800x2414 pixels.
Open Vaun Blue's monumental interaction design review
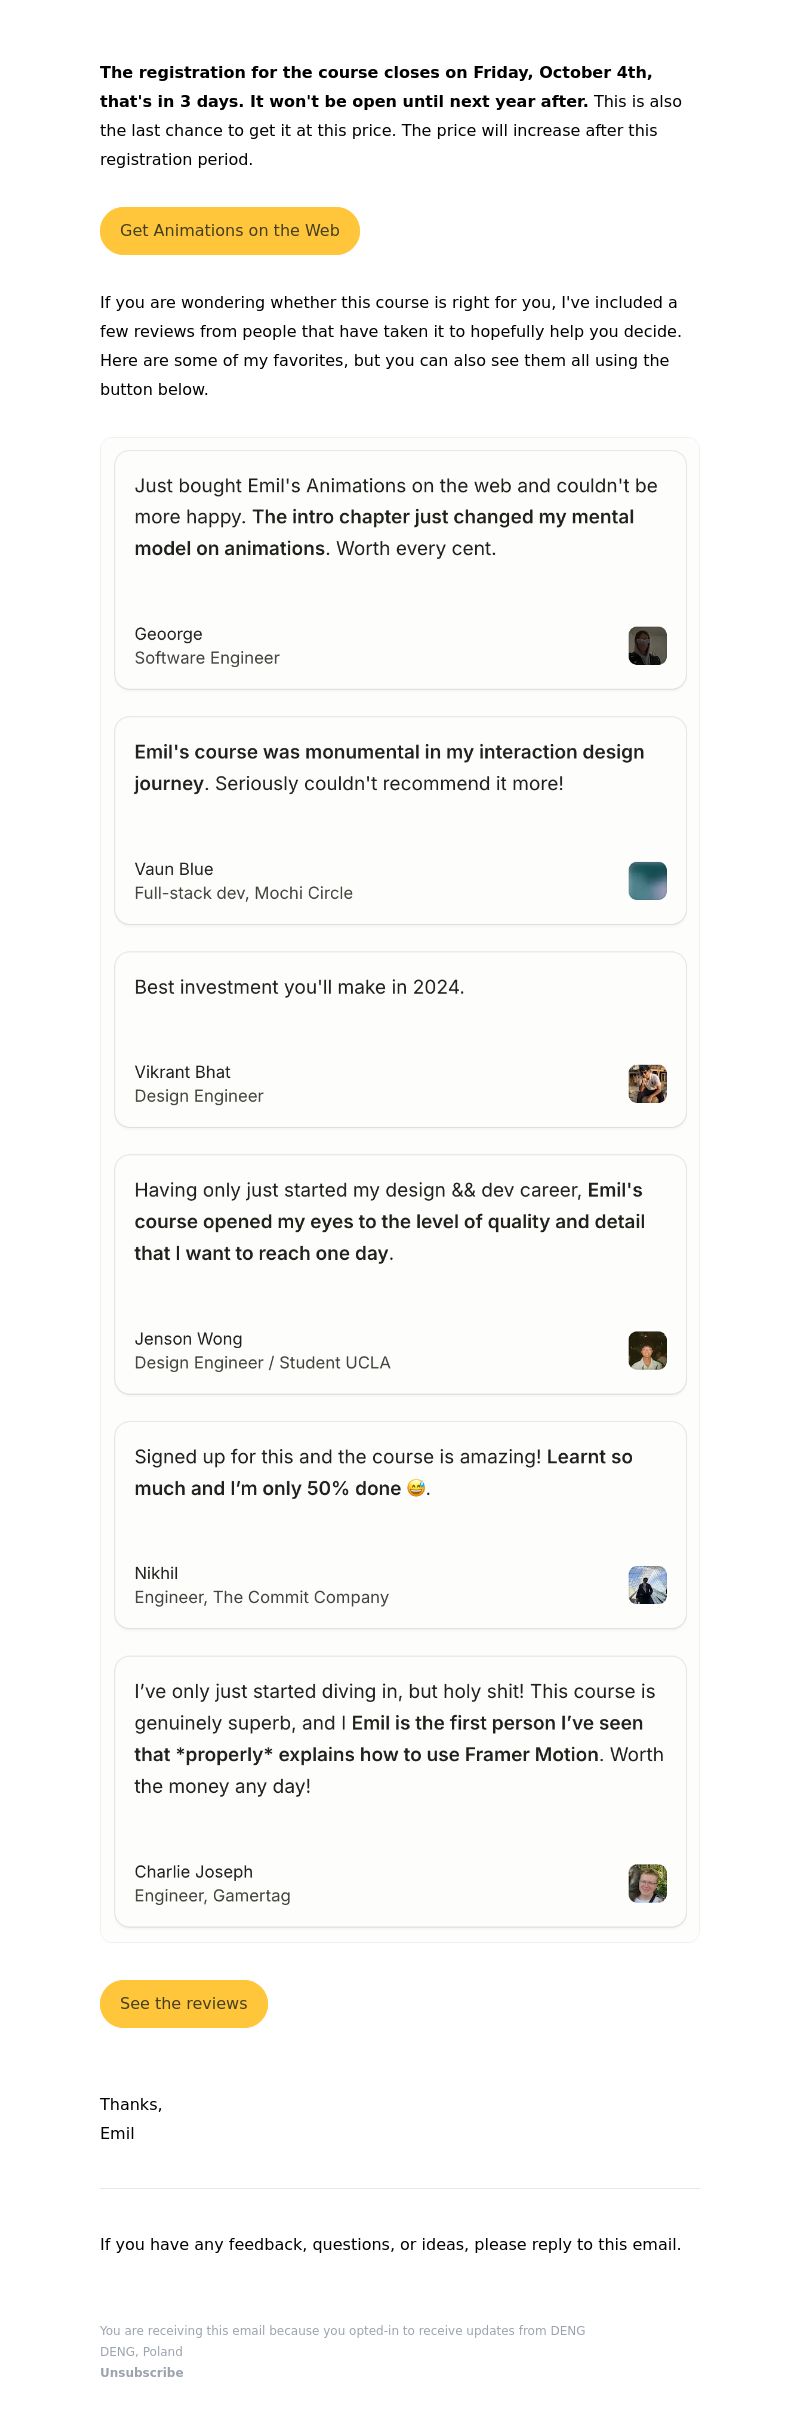[400, 821]
